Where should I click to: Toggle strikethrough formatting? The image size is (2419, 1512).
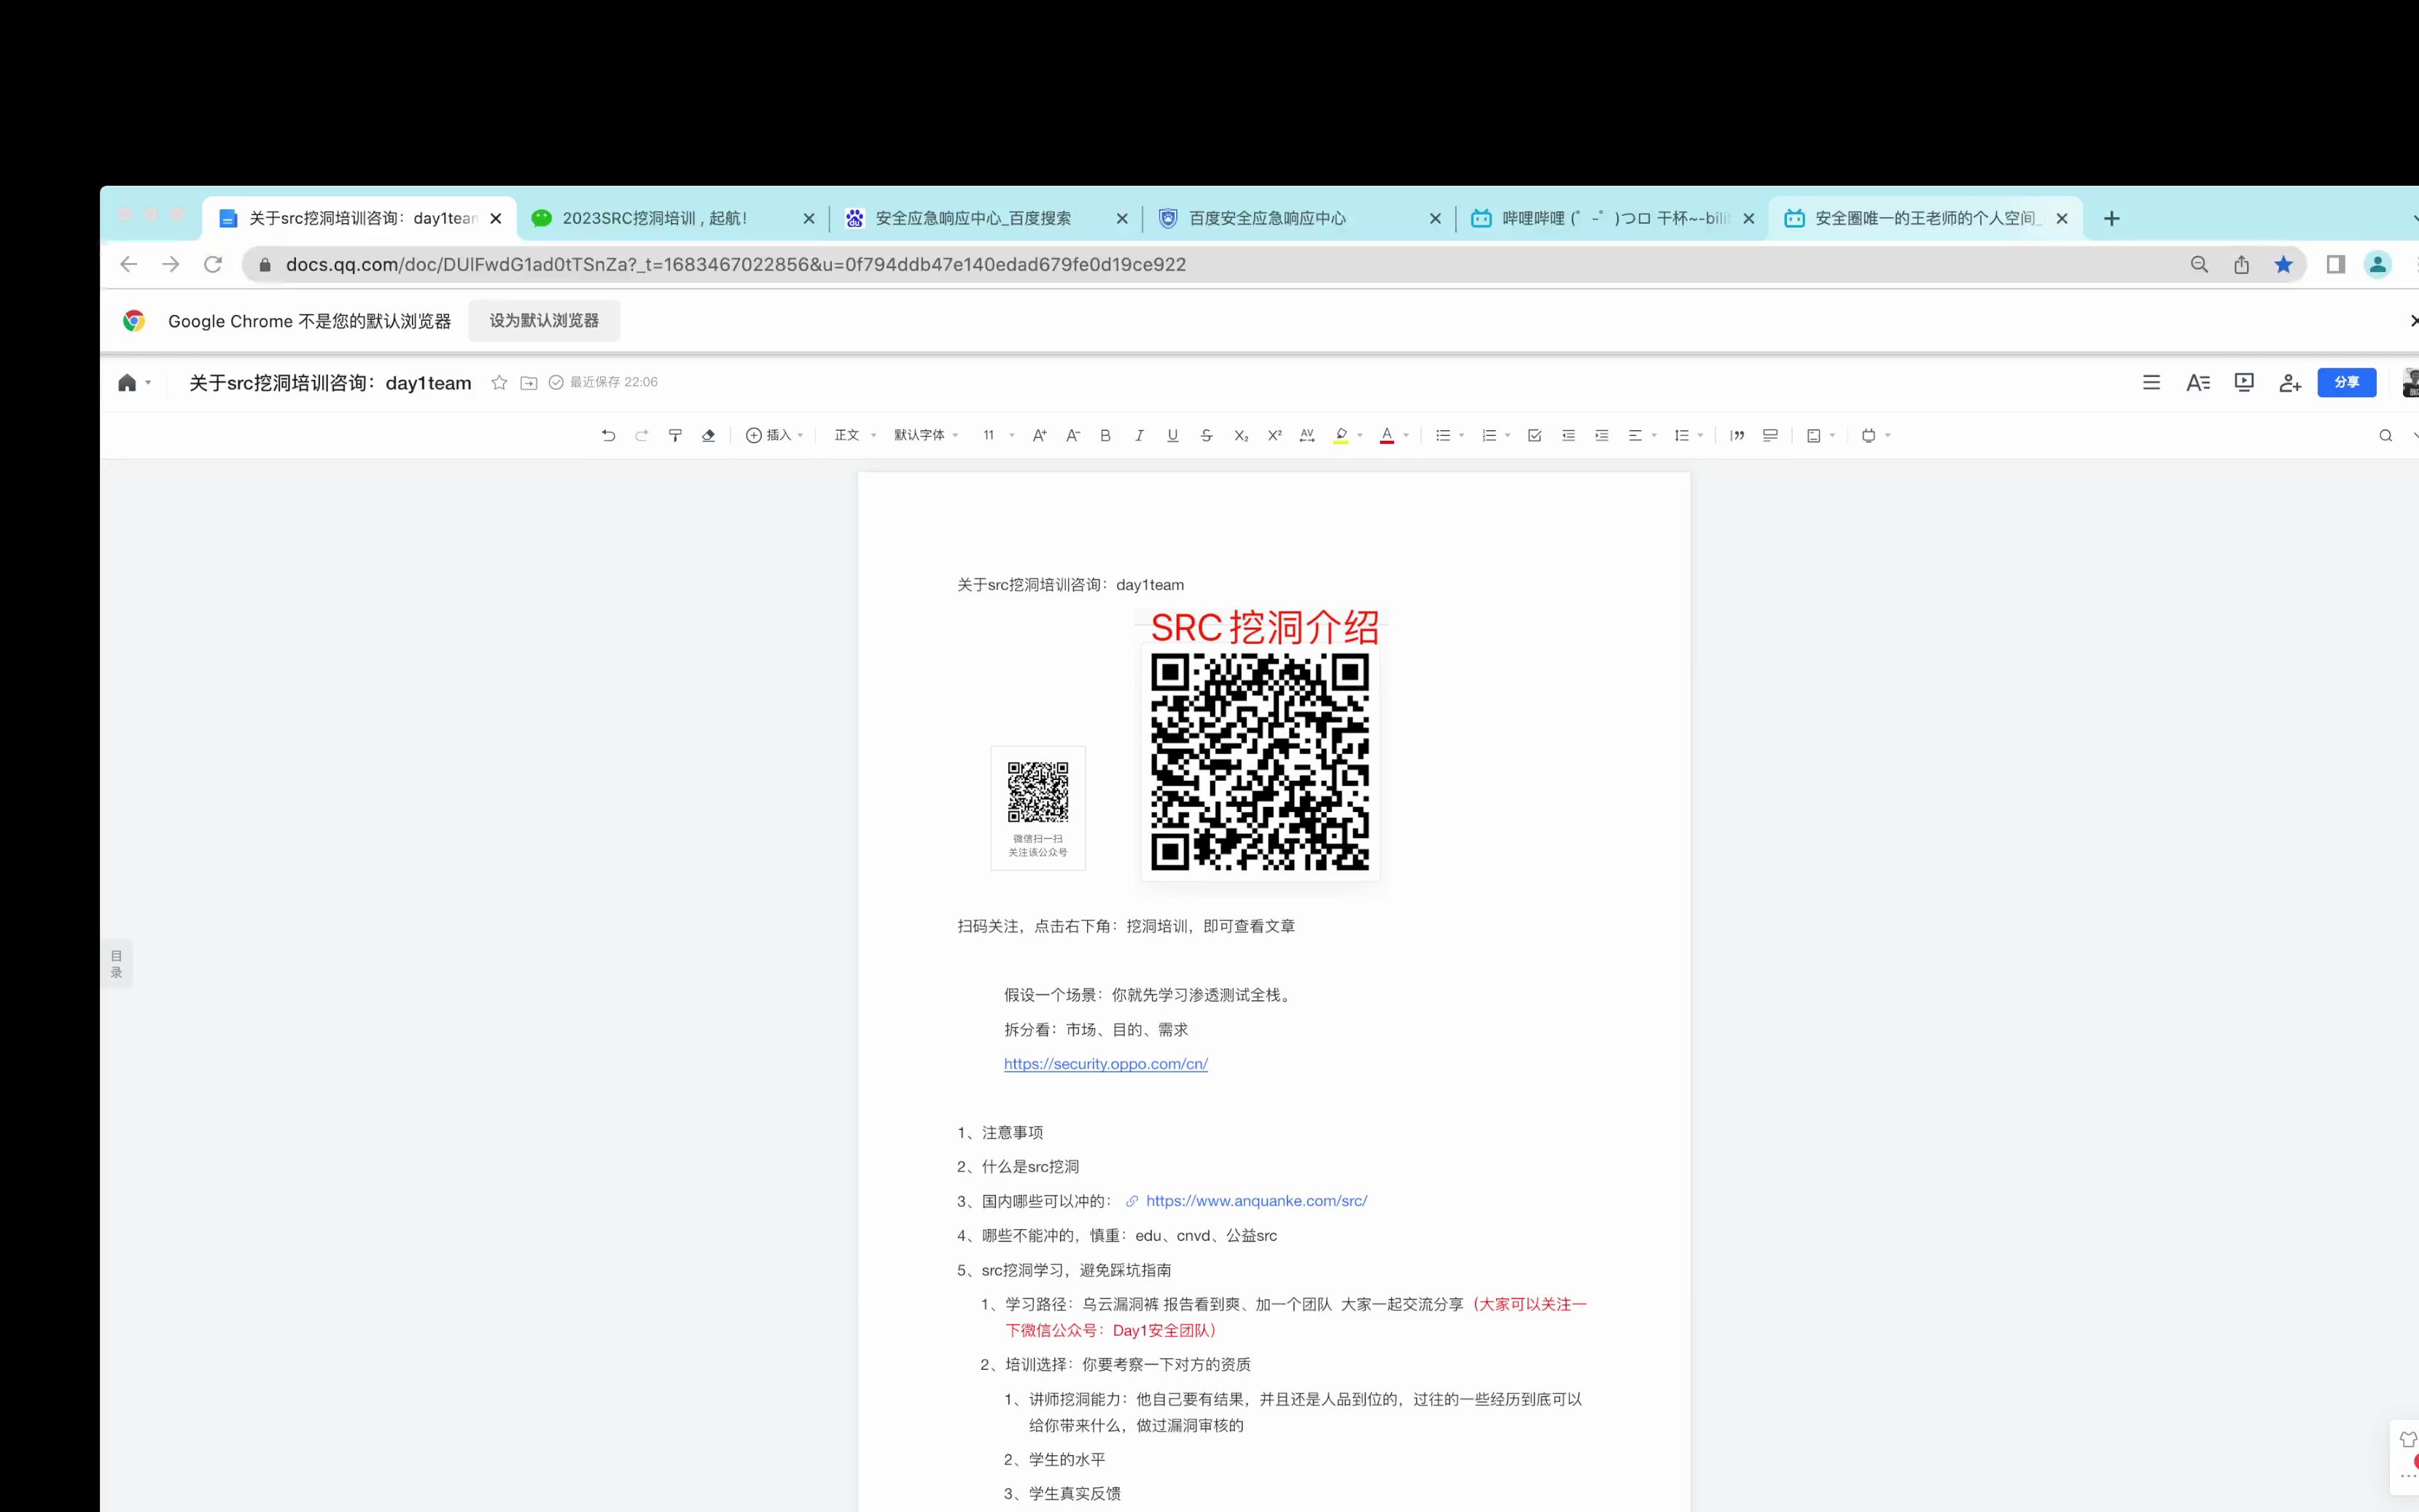1206,435
